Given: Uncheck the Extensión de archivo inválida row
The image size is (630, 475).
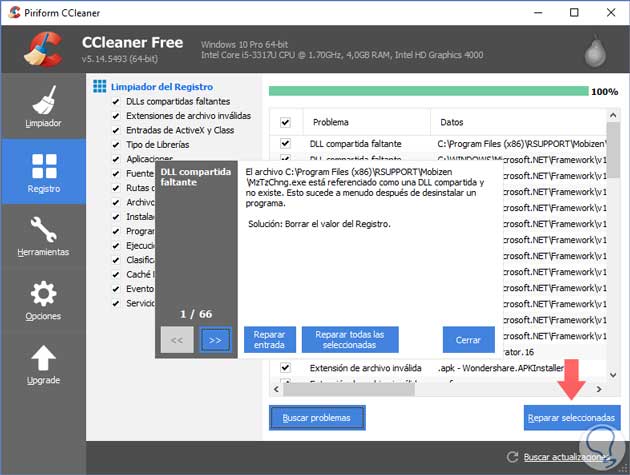Looking at the screenshot, I should 285,367.
